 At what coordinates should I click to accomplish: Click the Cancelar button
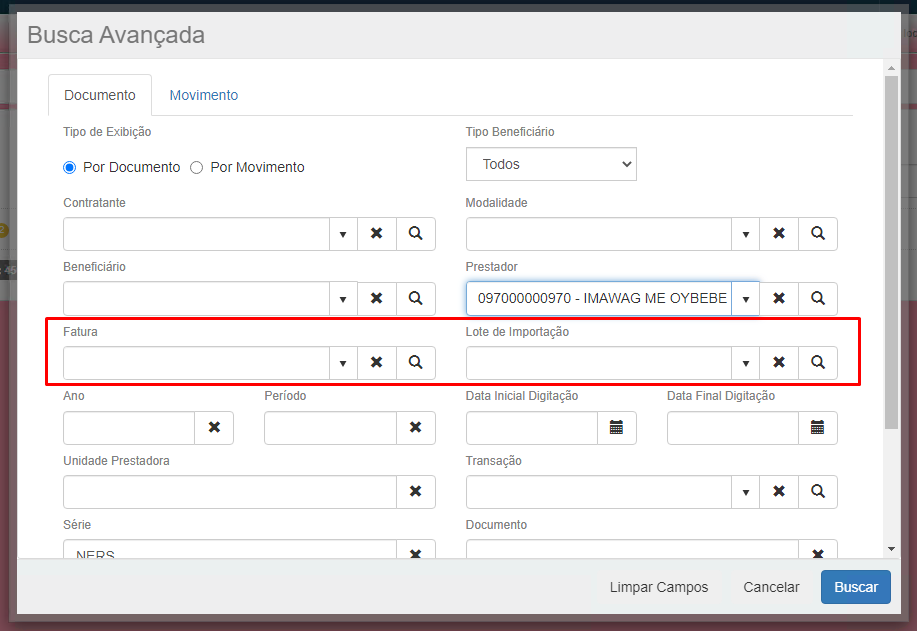click(x=771, y=587)
